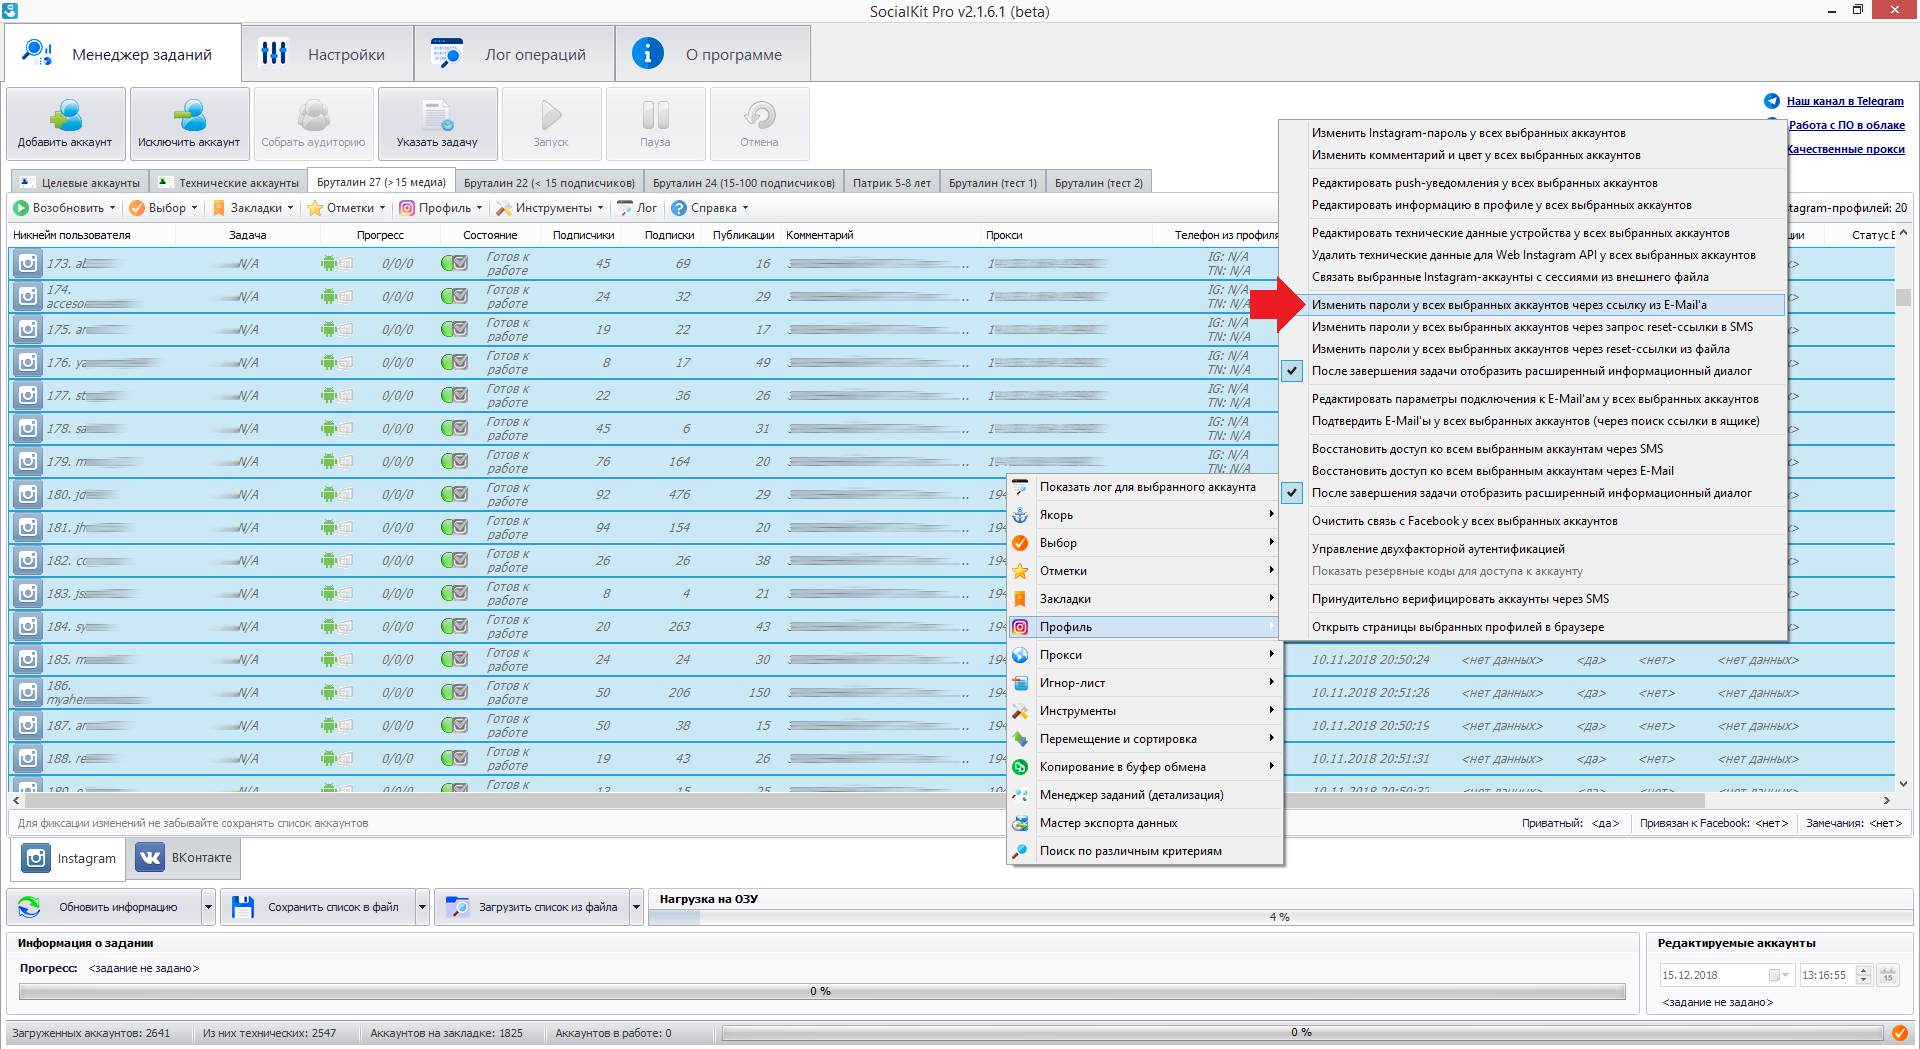Click the Load list from file icon
Viewport: 1920px width, 1049px height.
457,907
